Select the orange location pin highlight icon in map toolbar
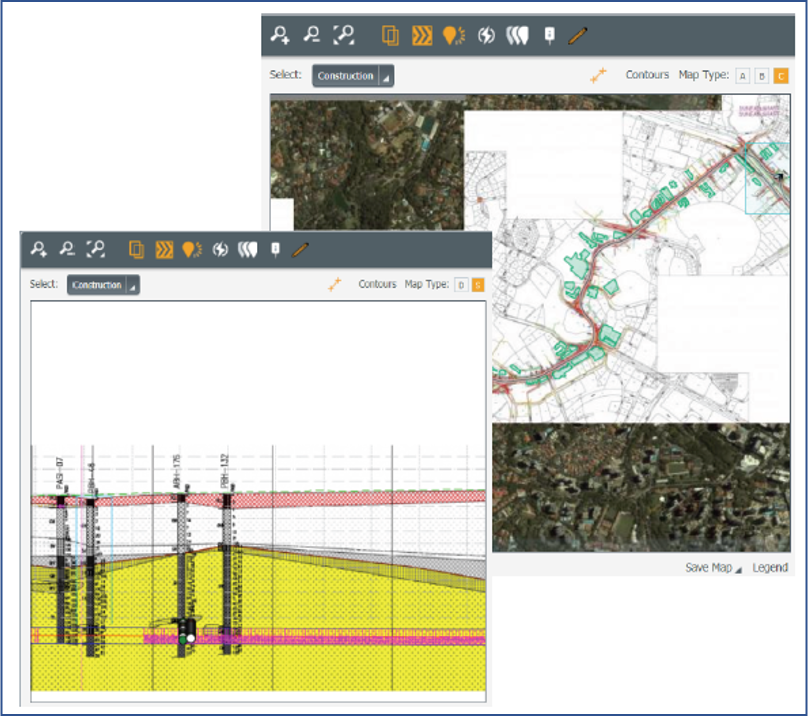808x716 pixels. [453, 36]
